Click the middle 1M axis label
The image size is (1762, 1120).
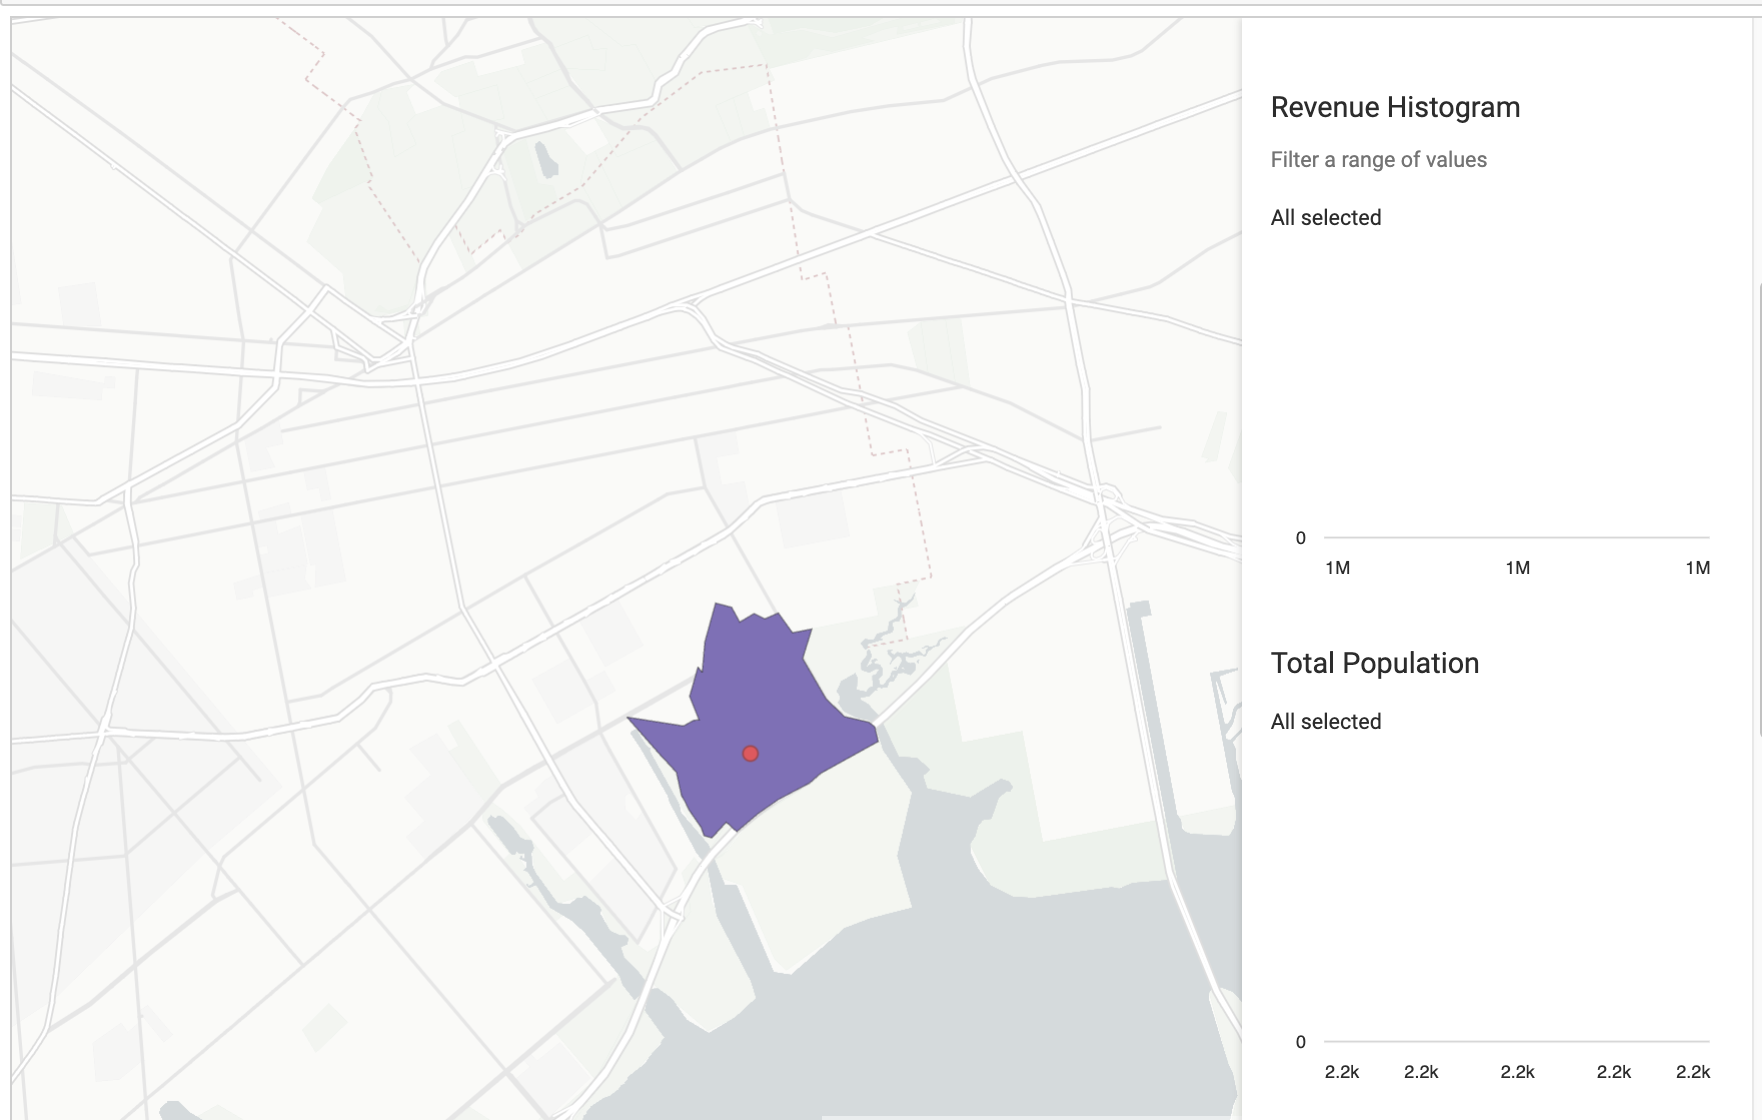click(1517, 568)
